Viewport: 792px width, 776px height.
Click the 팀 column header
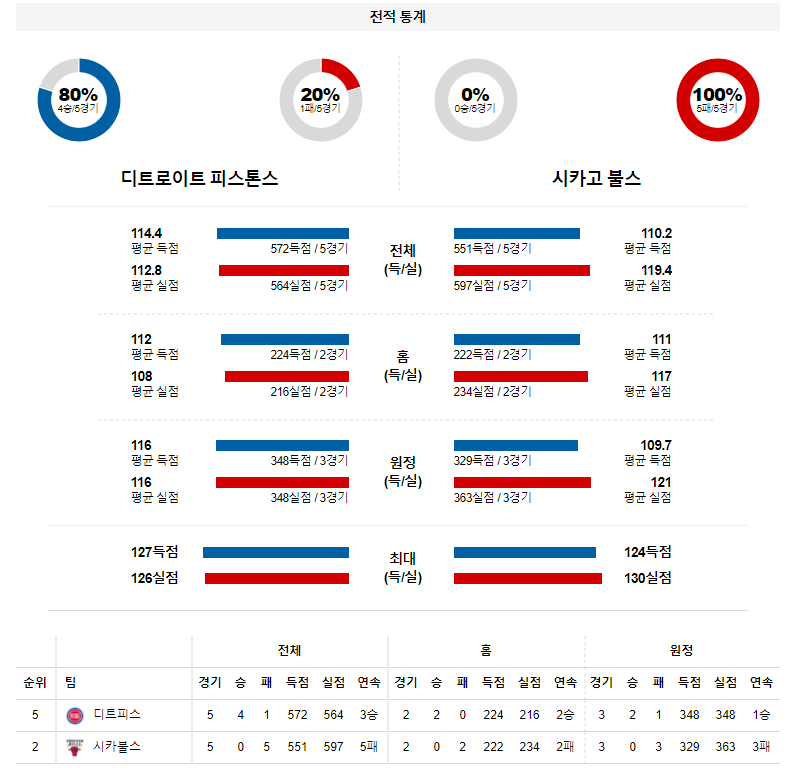(71, 683)
